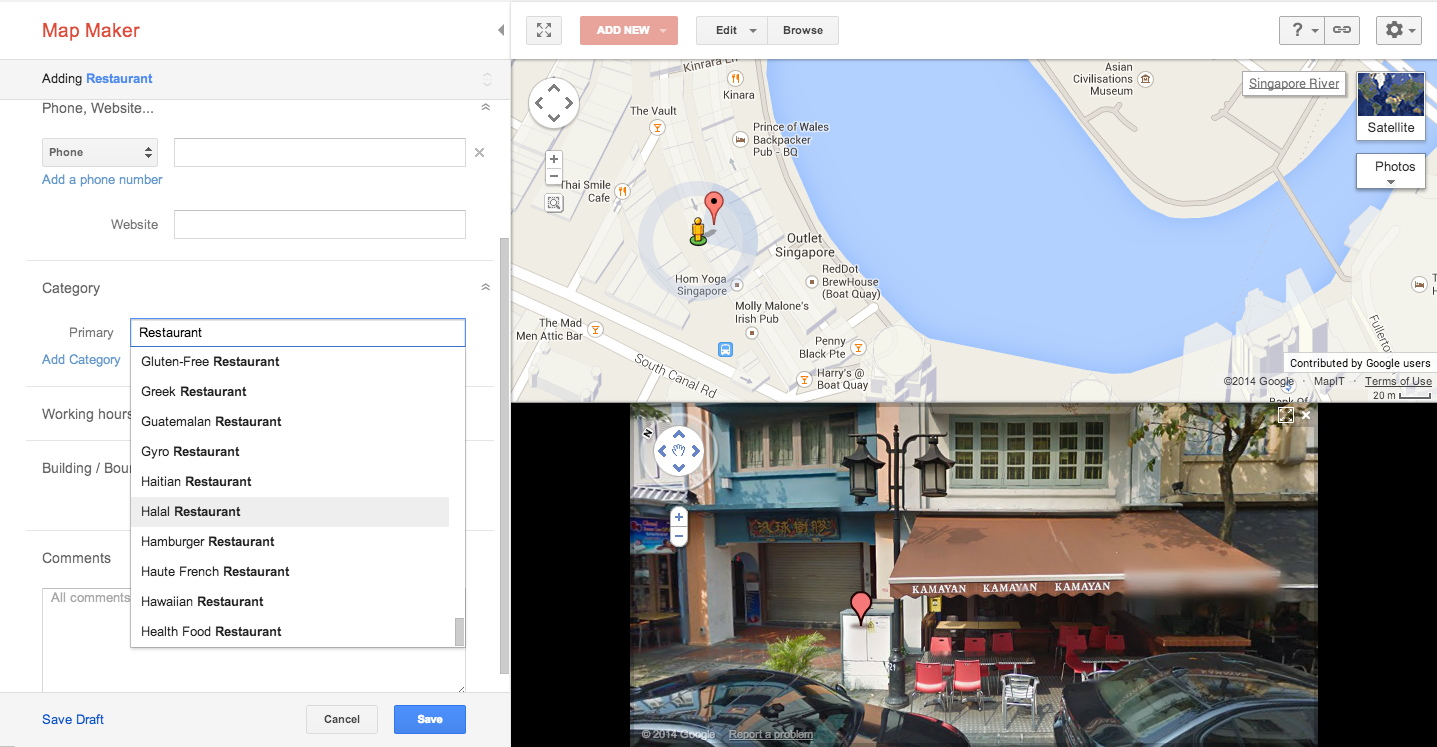Click the Primary category combo box
The height and width of the screenshot is (747, 1437).
[298, 332]
